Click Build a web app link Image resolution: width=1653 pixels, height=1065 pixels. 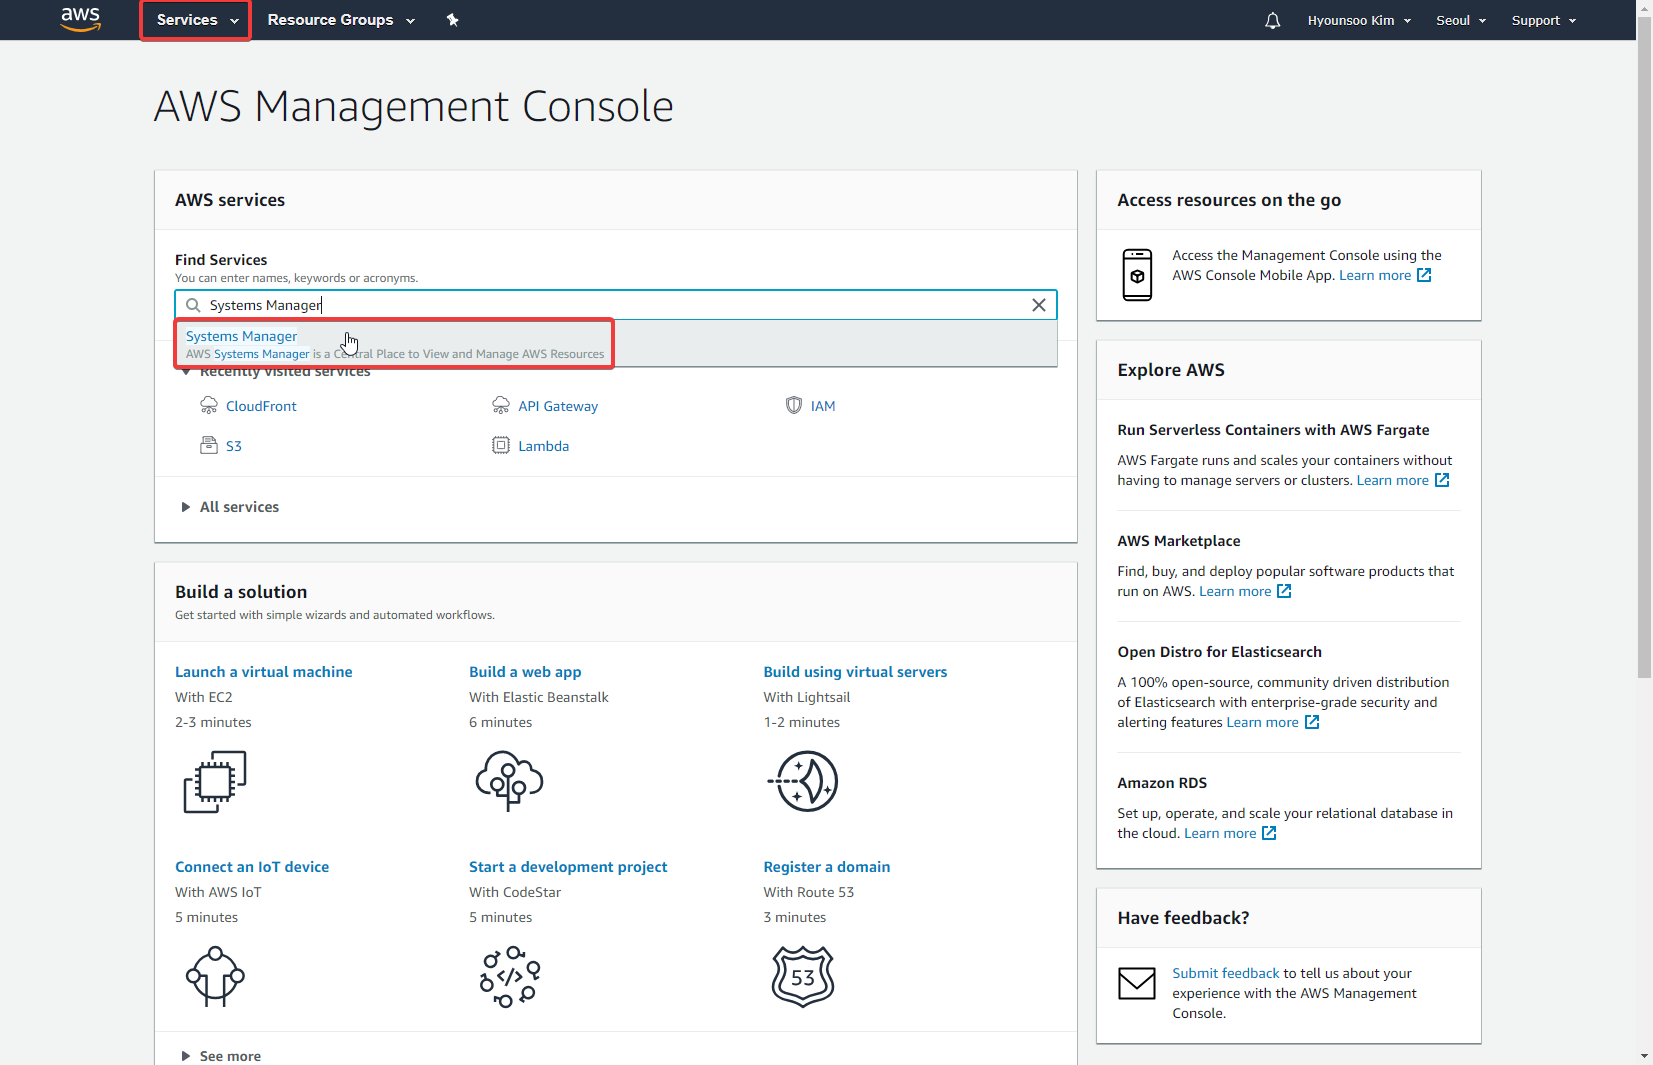525,672
